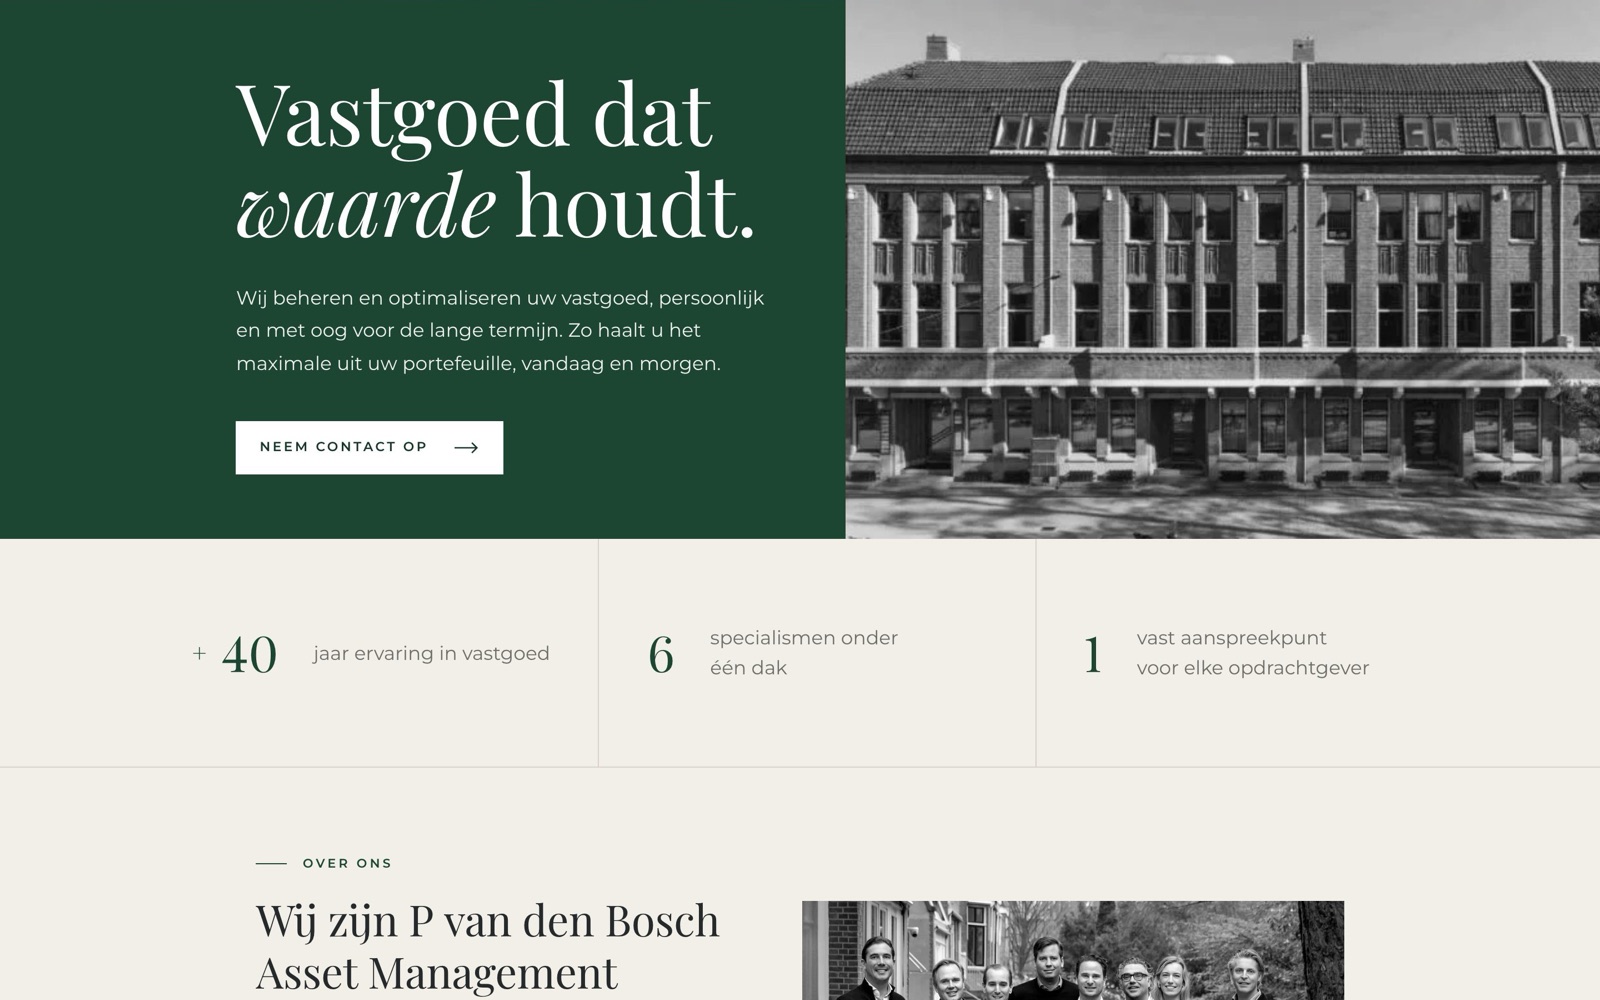Click 'specialismen onder één dak' text

tap(804, 652)
